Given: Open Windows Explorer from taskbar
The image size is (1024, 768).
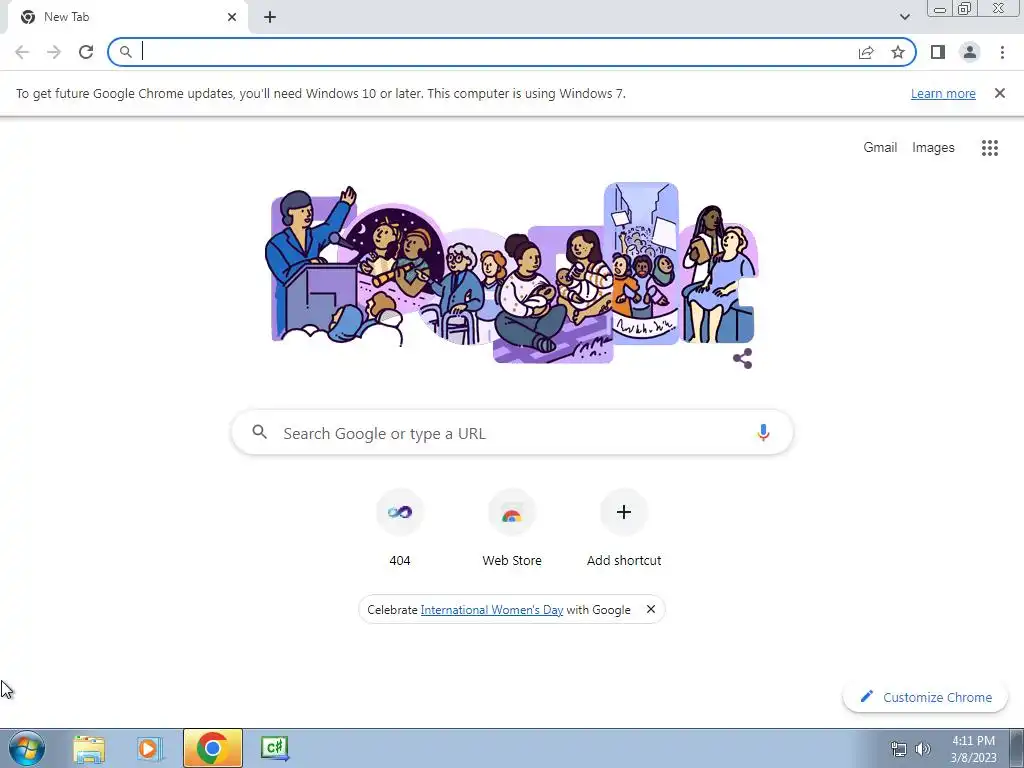Looking at the screenshot, I should [x=89, y=748].
